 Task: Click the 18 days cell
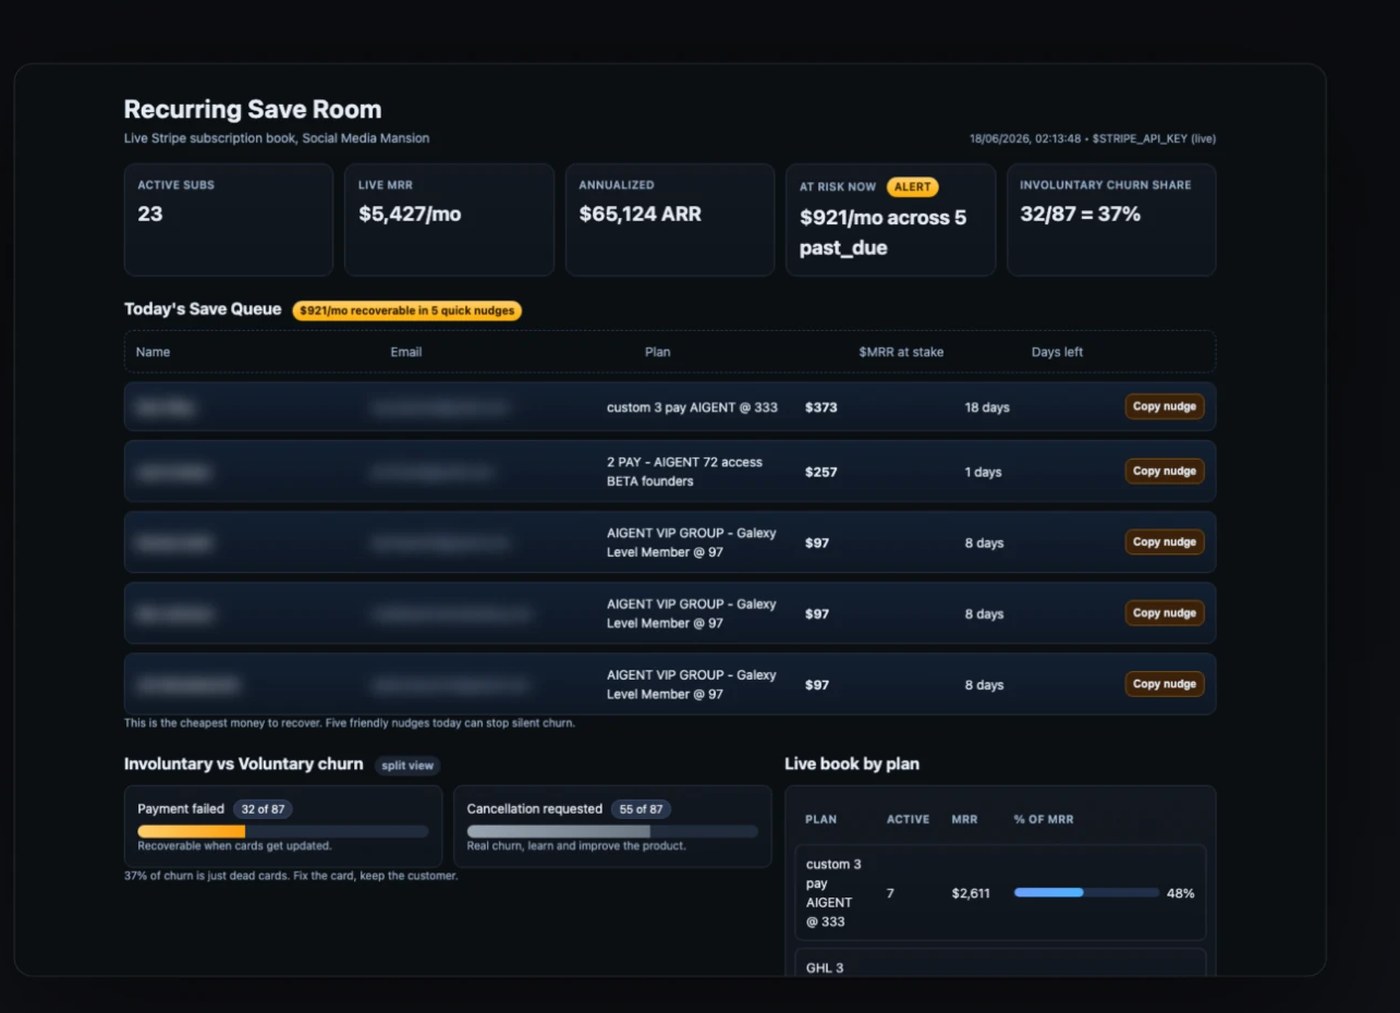tap(987, 407)
